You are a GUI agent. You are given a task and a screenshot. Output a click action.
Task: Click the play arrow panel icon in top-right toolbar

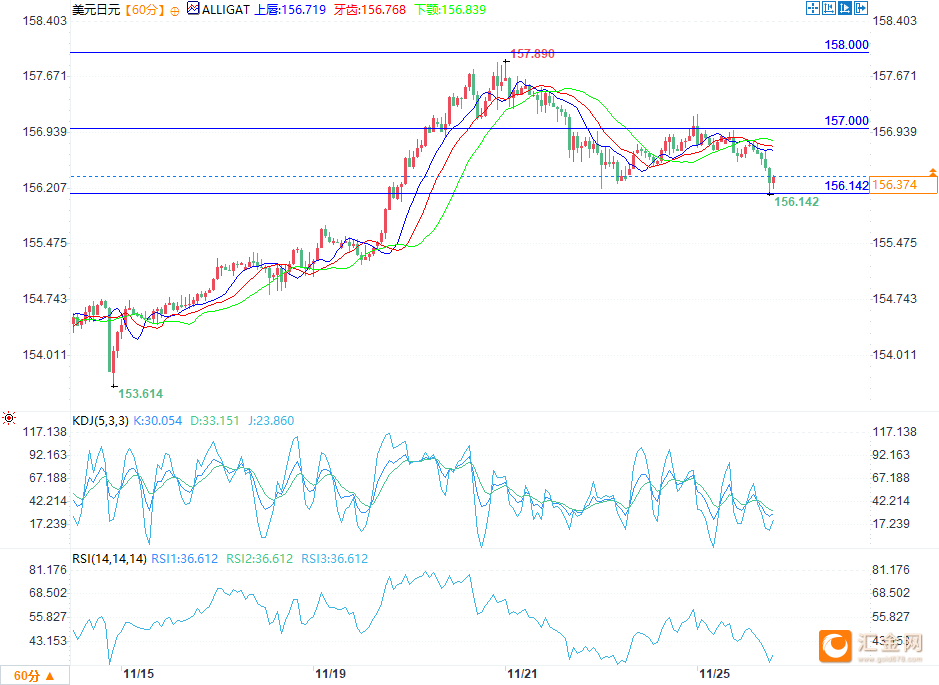pyautogui.click(x=845, y=8)
